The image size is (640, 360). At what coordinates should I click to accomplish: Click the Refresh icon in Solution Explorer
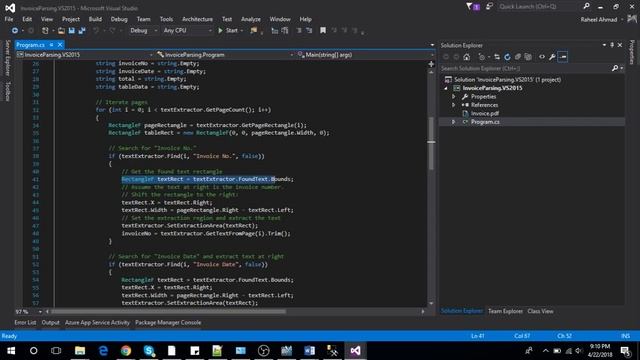point(507,57)
